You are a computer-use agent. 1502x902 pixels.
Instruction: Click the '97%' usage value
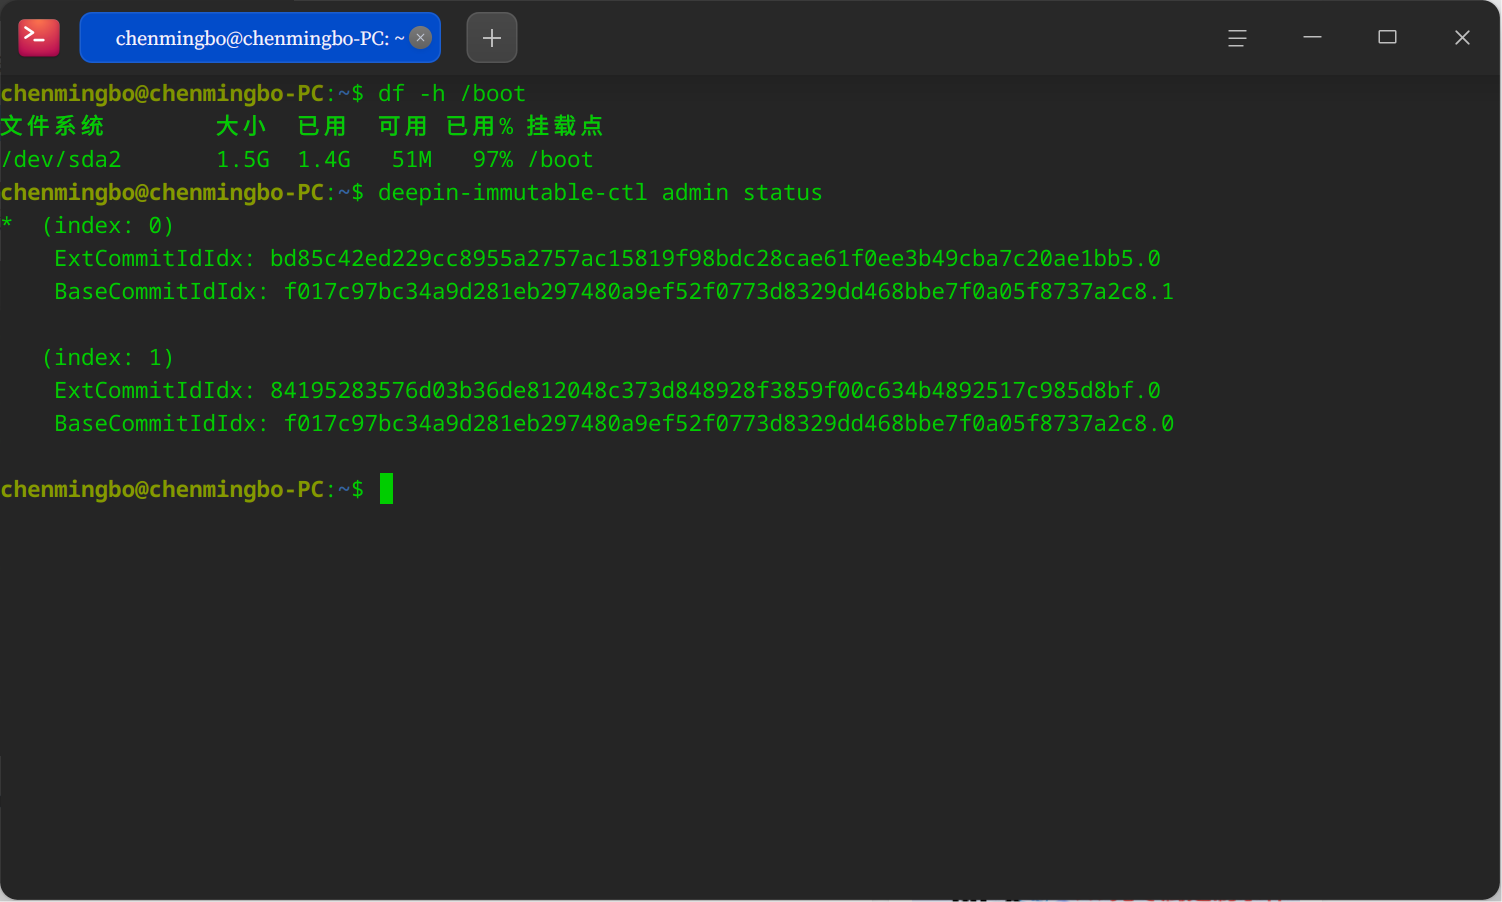[493, 160]
